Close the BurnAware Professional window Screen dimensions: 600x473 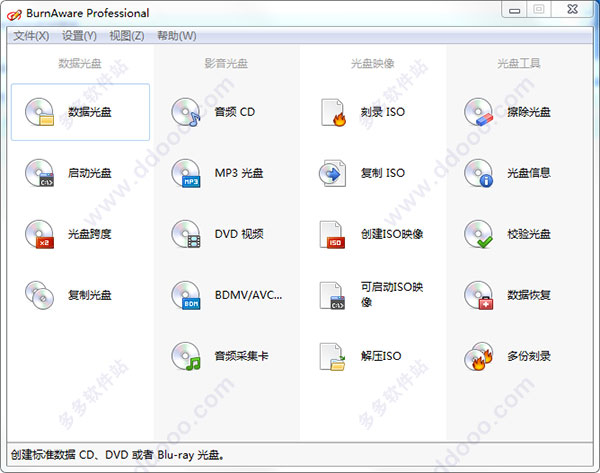(573, 10)
